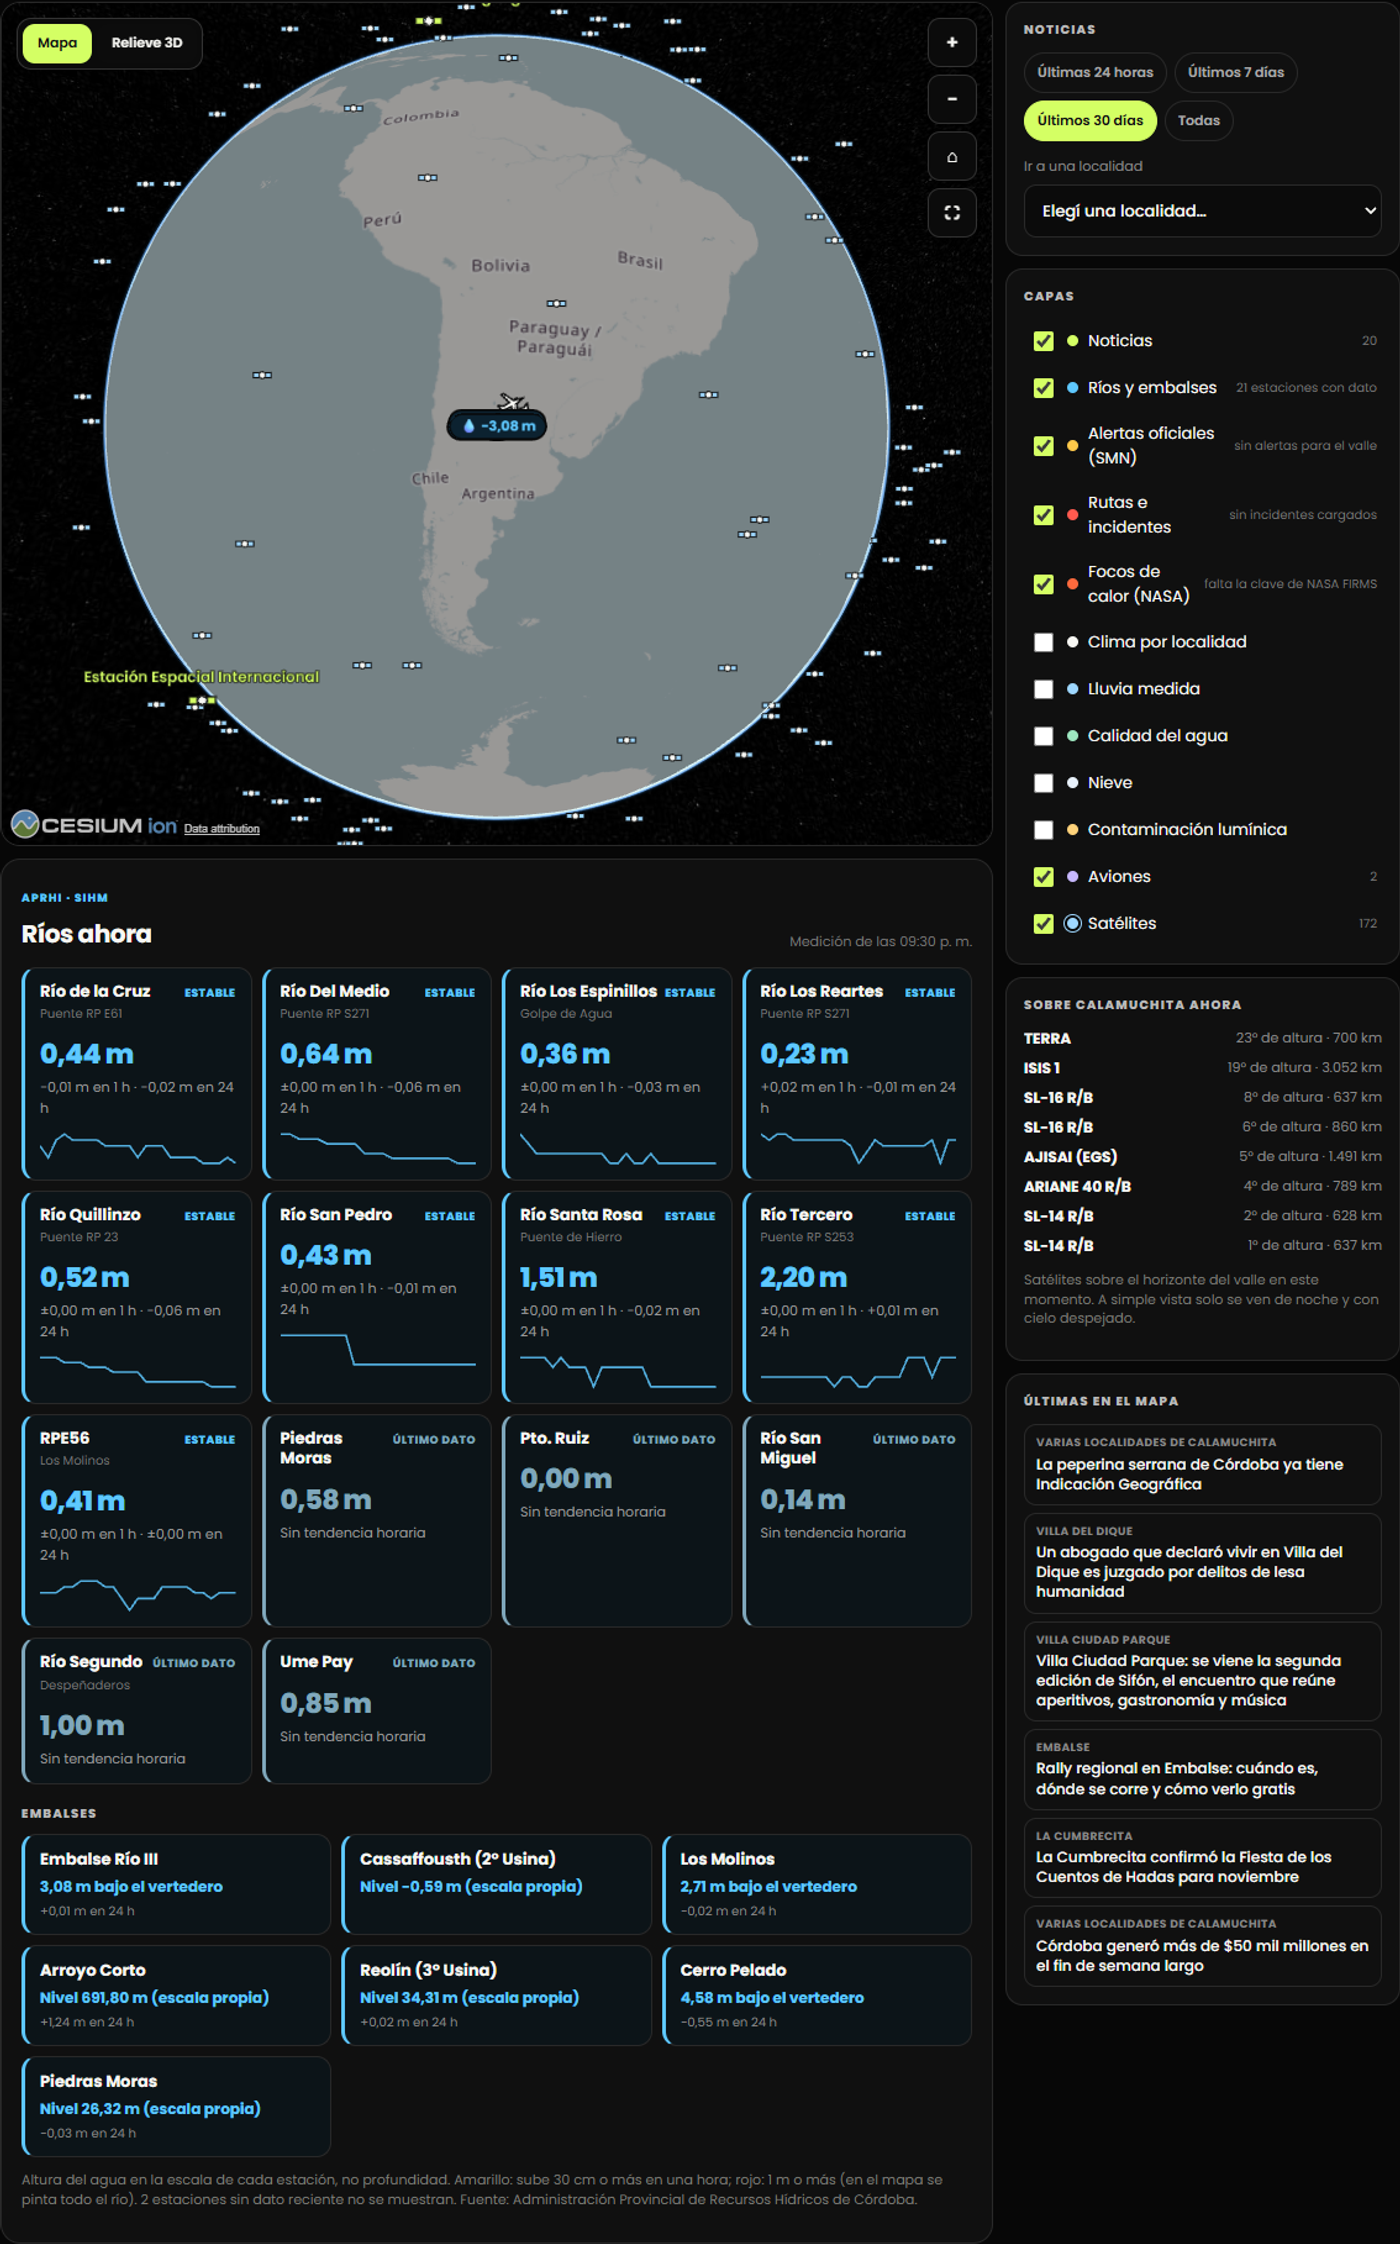Open Cerro Pelado reservoir card
The image size is (1400, 2244).
[x=817, y=1995]
